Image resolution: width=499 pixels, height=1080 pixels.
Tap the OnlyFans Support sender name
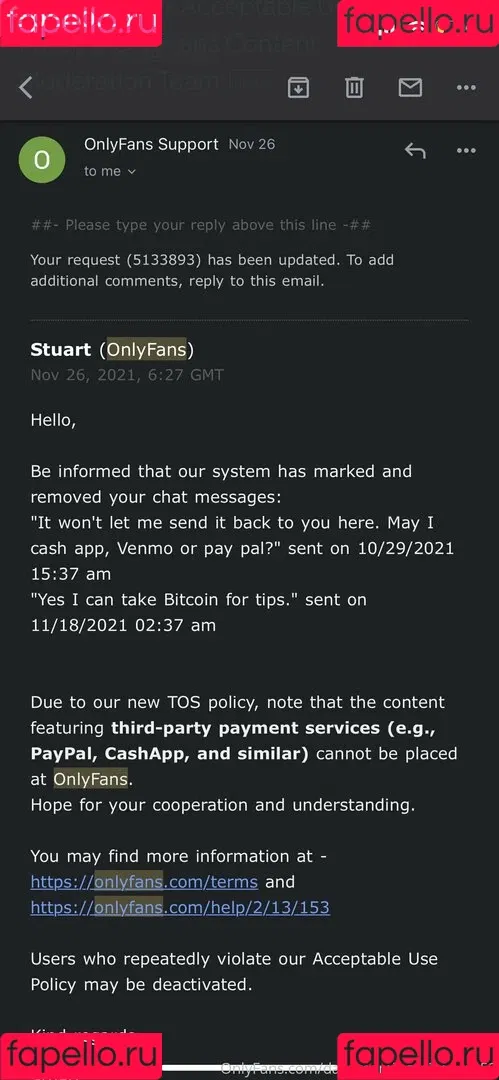(151, 145)
